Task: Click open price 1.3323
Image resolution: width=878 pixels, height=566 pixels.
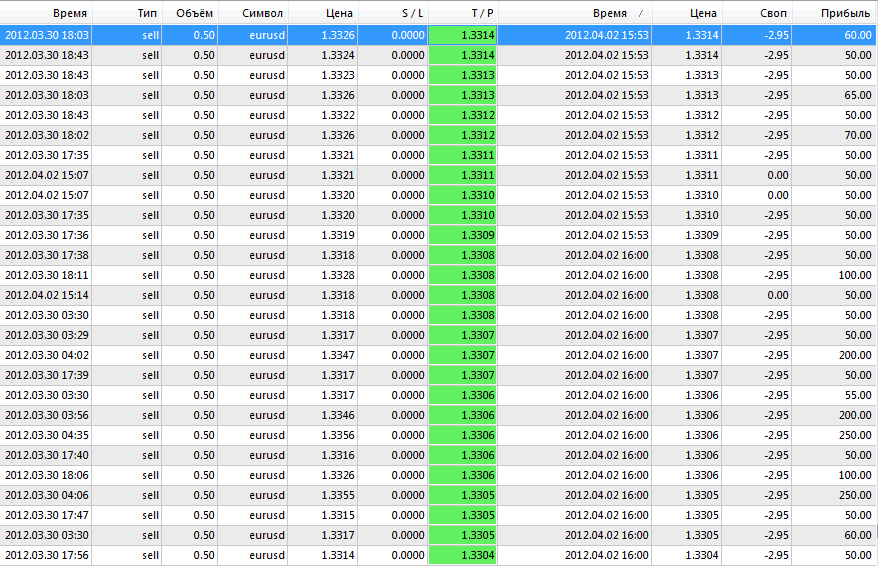Action: coord(338,75)
